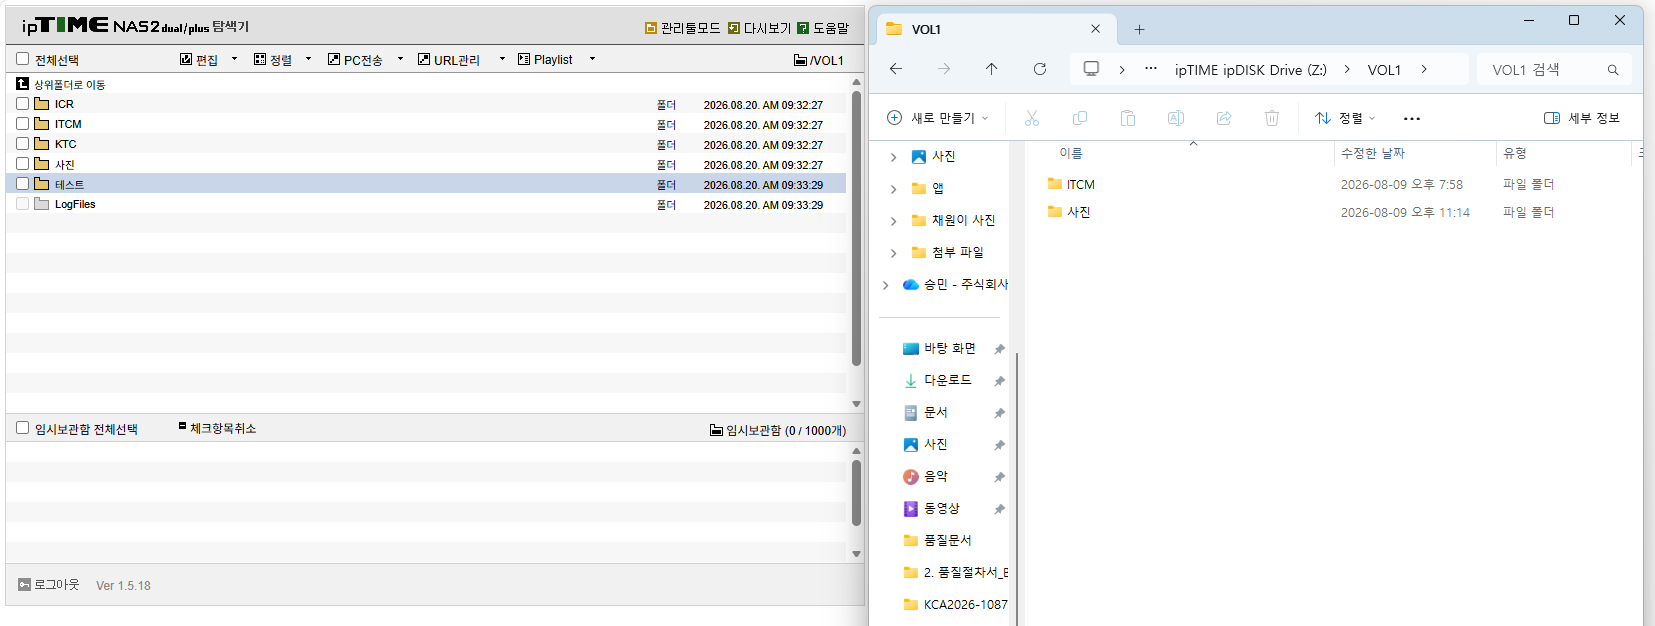This screenshot has height=626, width=1655.
Task: Open the KTC folder in NAS list
Action: pos(65,144)
